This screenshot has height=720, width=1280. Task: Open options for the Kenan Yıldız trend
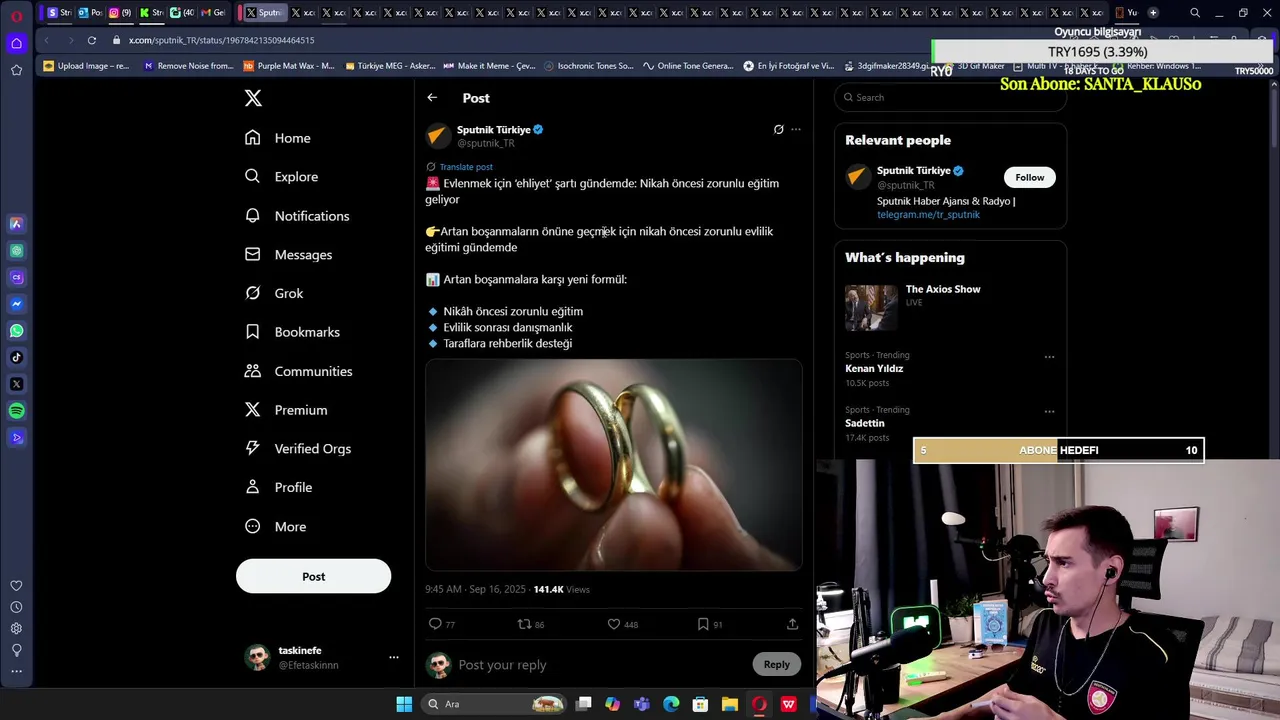pos(1049,356)
